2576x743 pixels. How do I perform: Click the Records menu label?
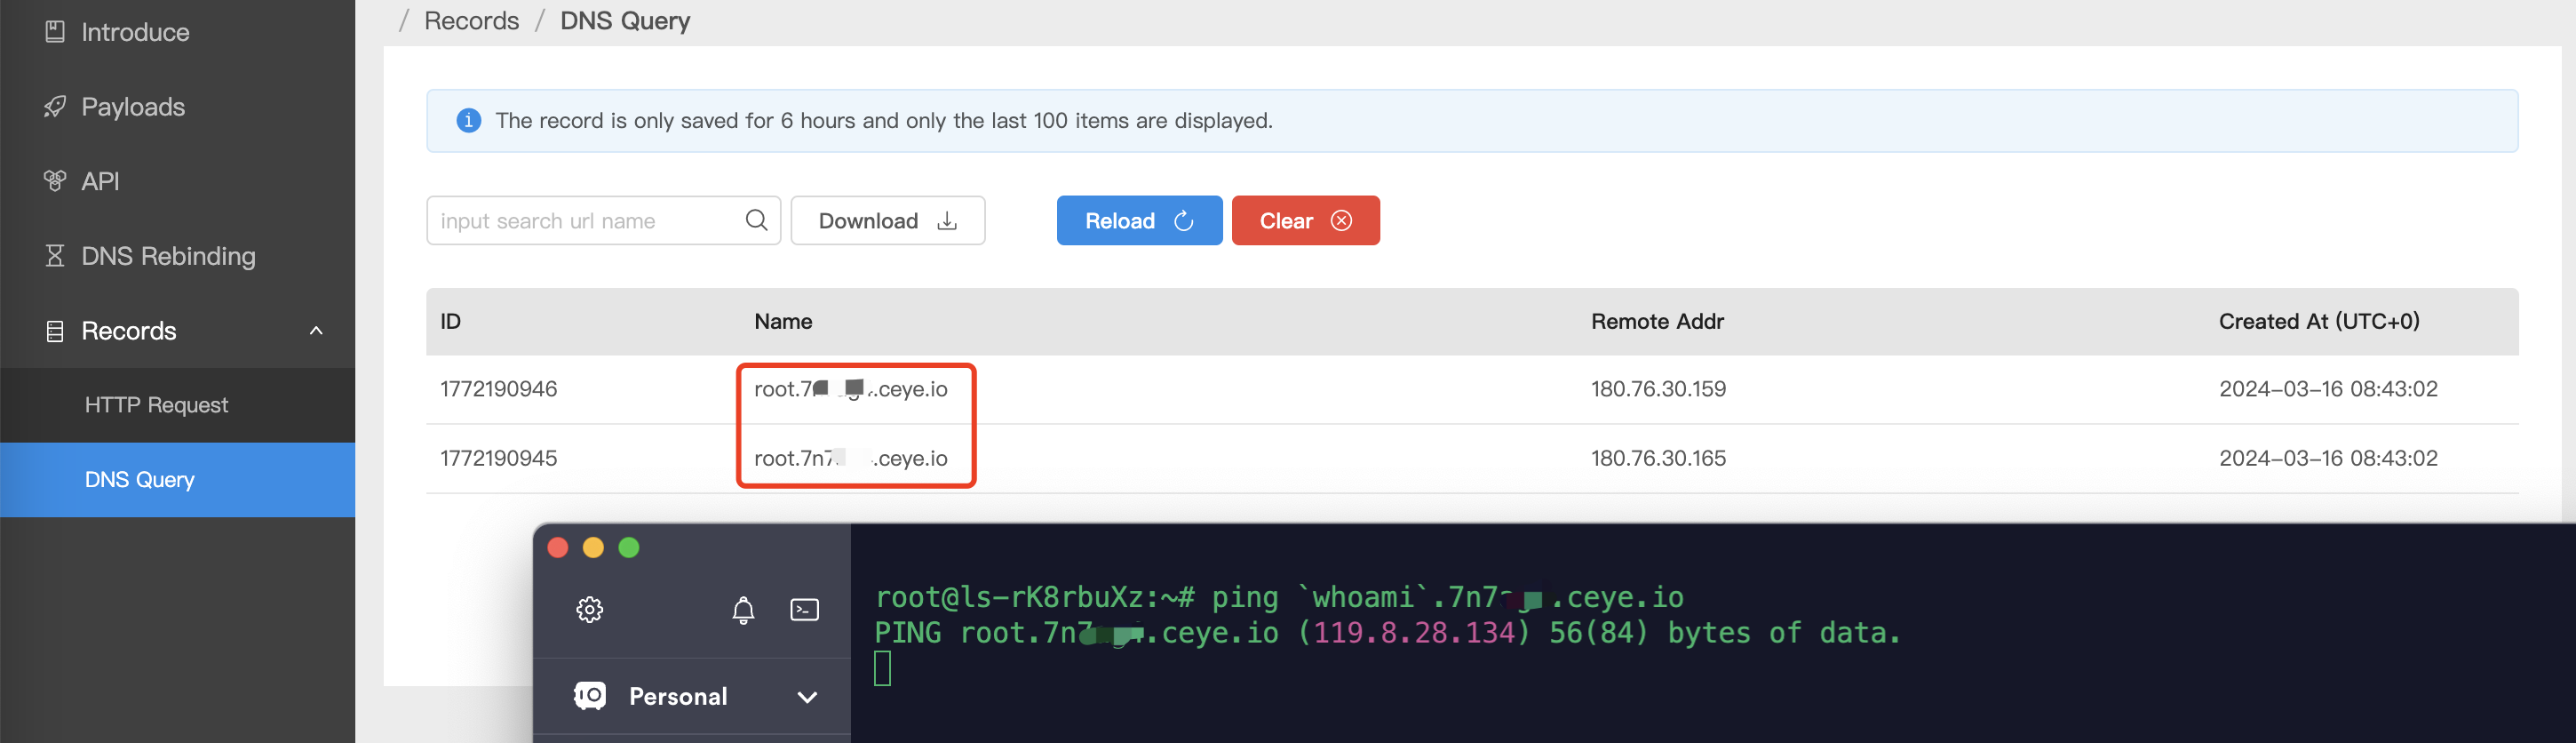click(128, 331)
